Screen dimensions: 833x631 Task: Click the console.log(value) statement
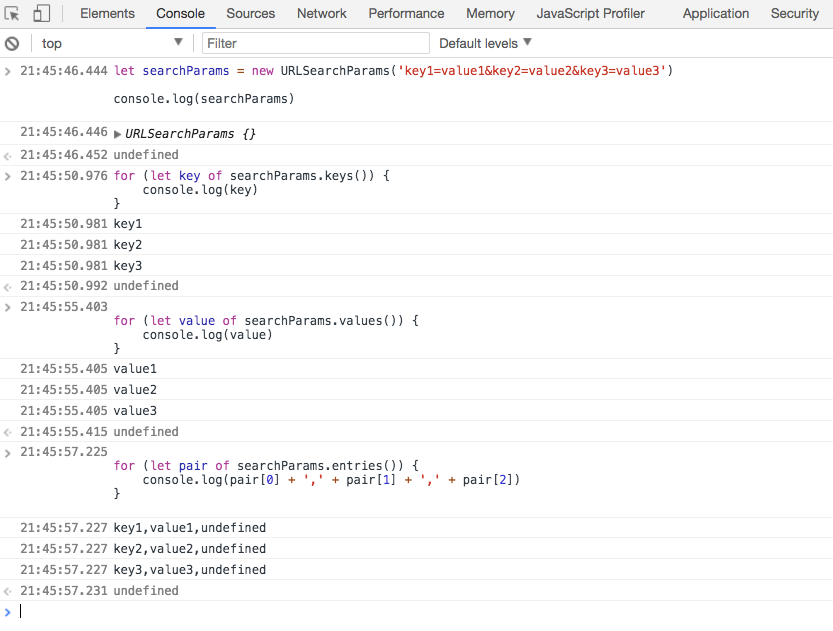(208, 335)
